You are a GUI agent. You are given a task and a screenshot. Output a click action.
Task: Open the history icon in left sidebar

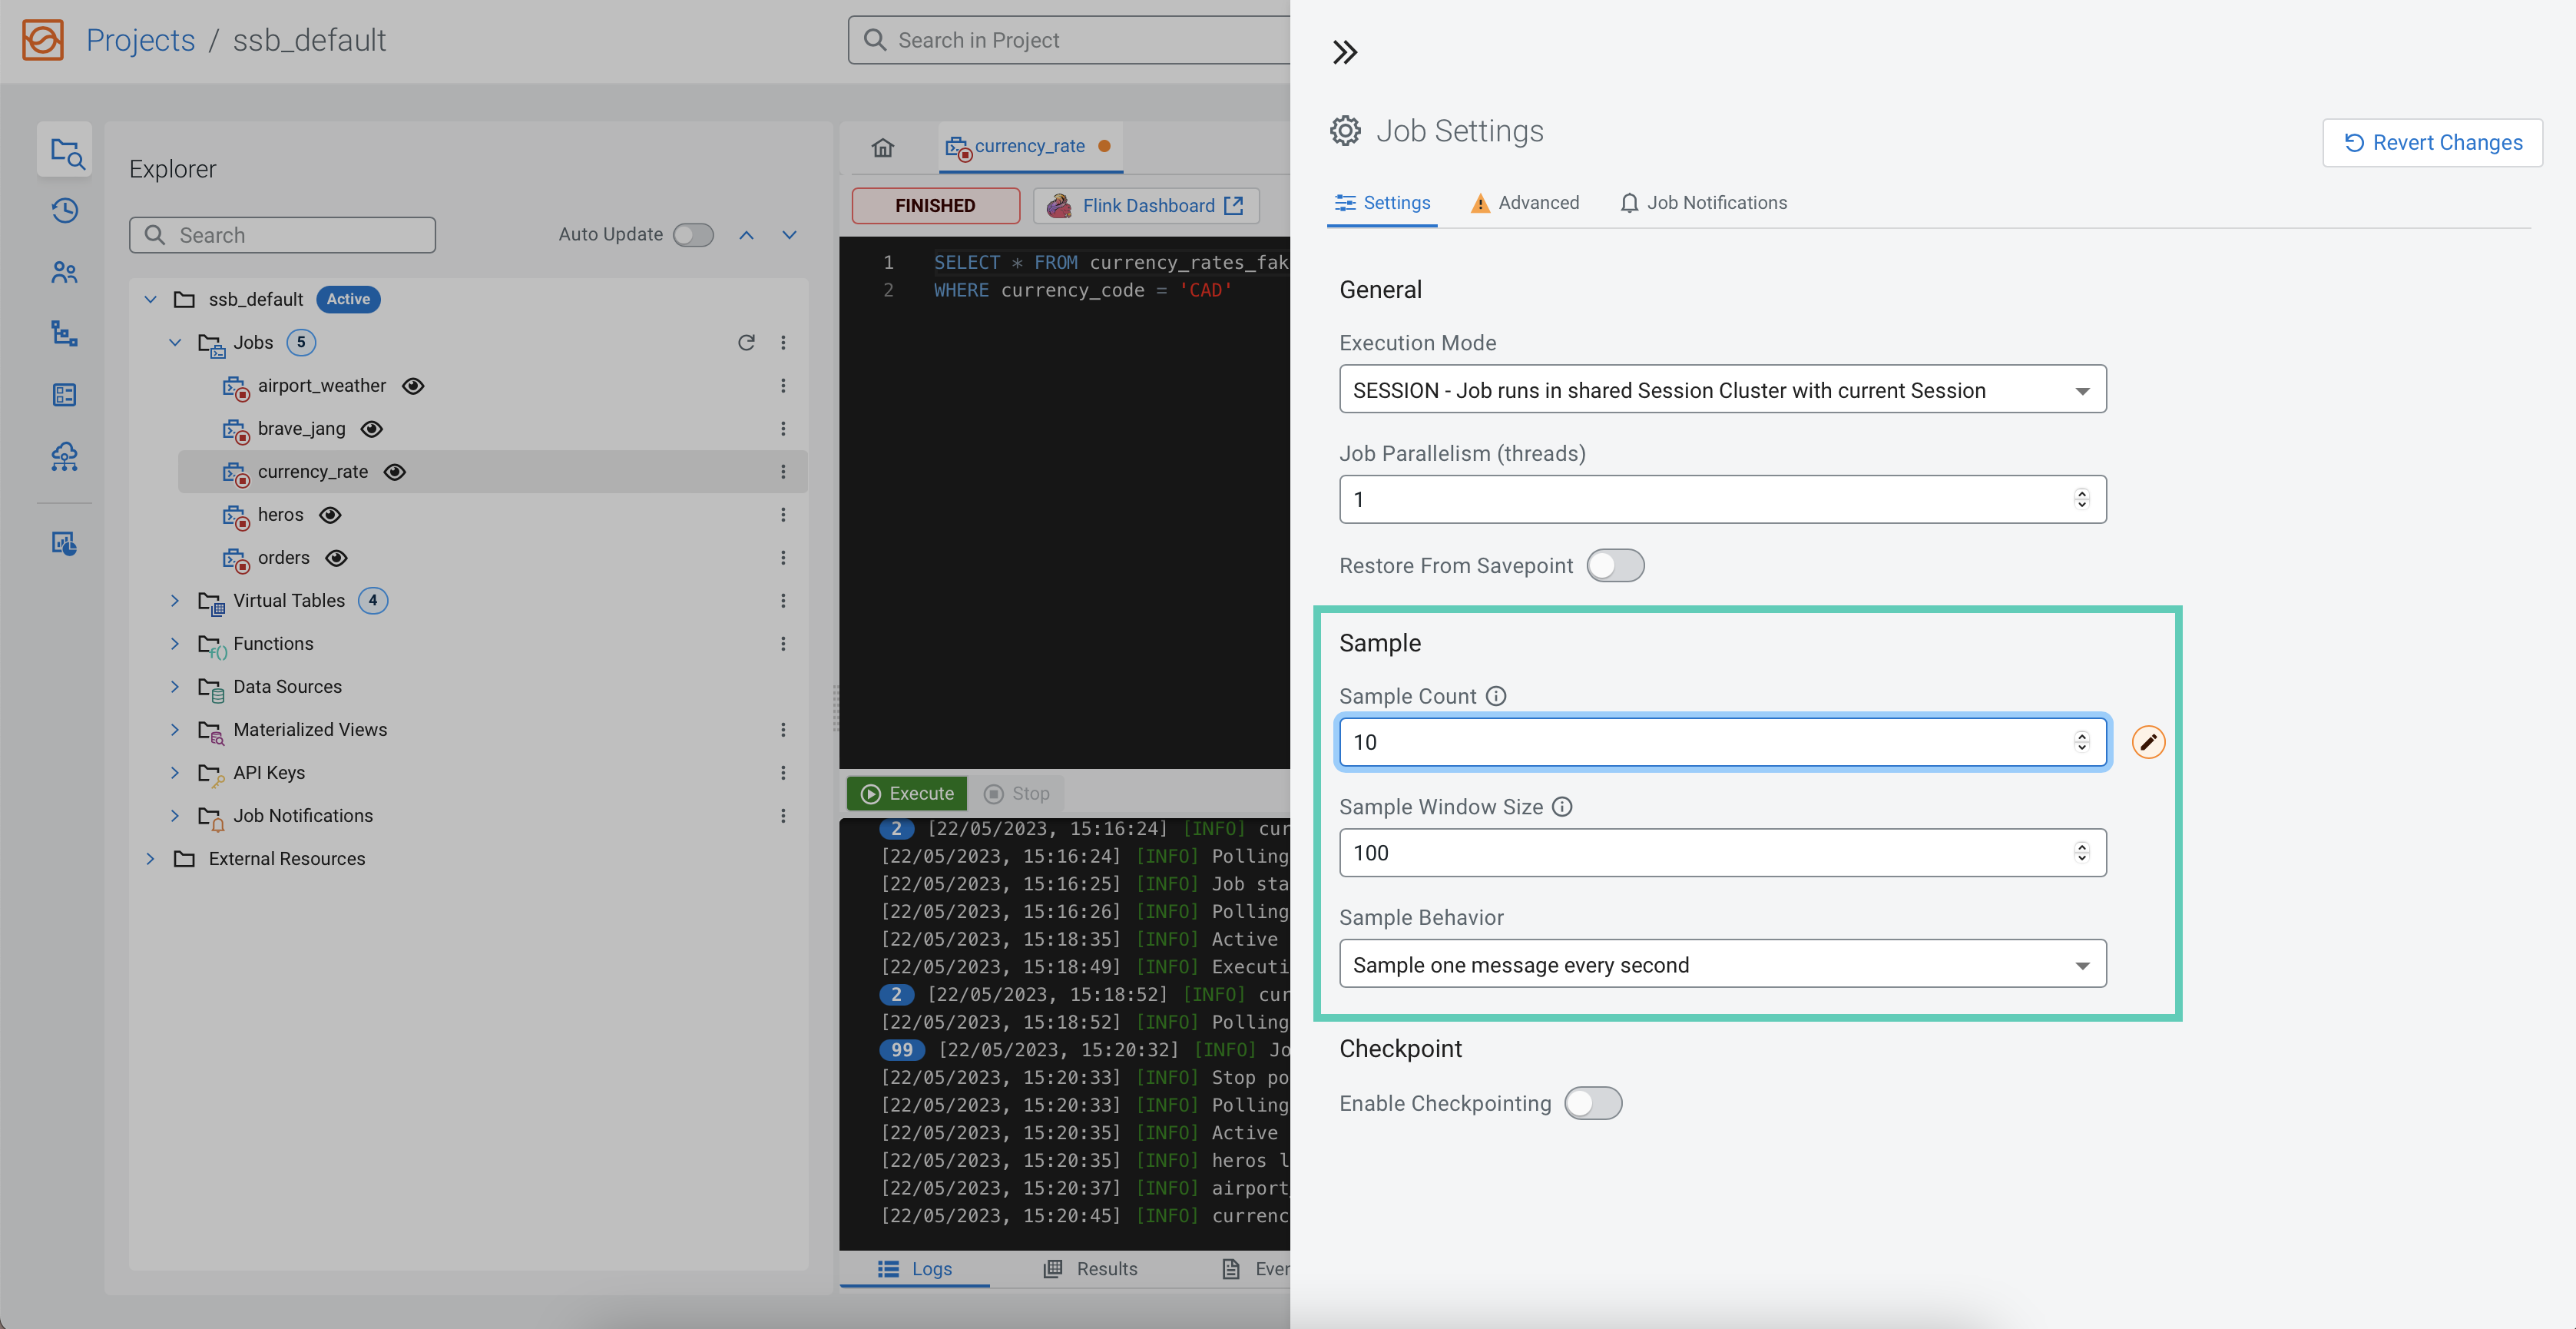[65, 211]
